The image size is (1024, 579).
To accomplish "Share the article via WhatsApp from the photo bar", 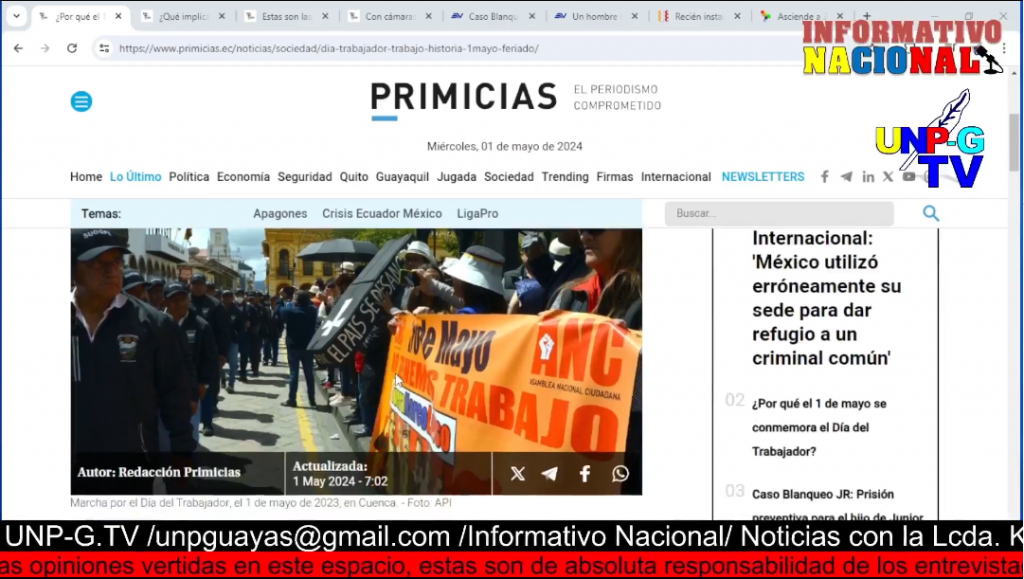I will [x=620, y=473].
